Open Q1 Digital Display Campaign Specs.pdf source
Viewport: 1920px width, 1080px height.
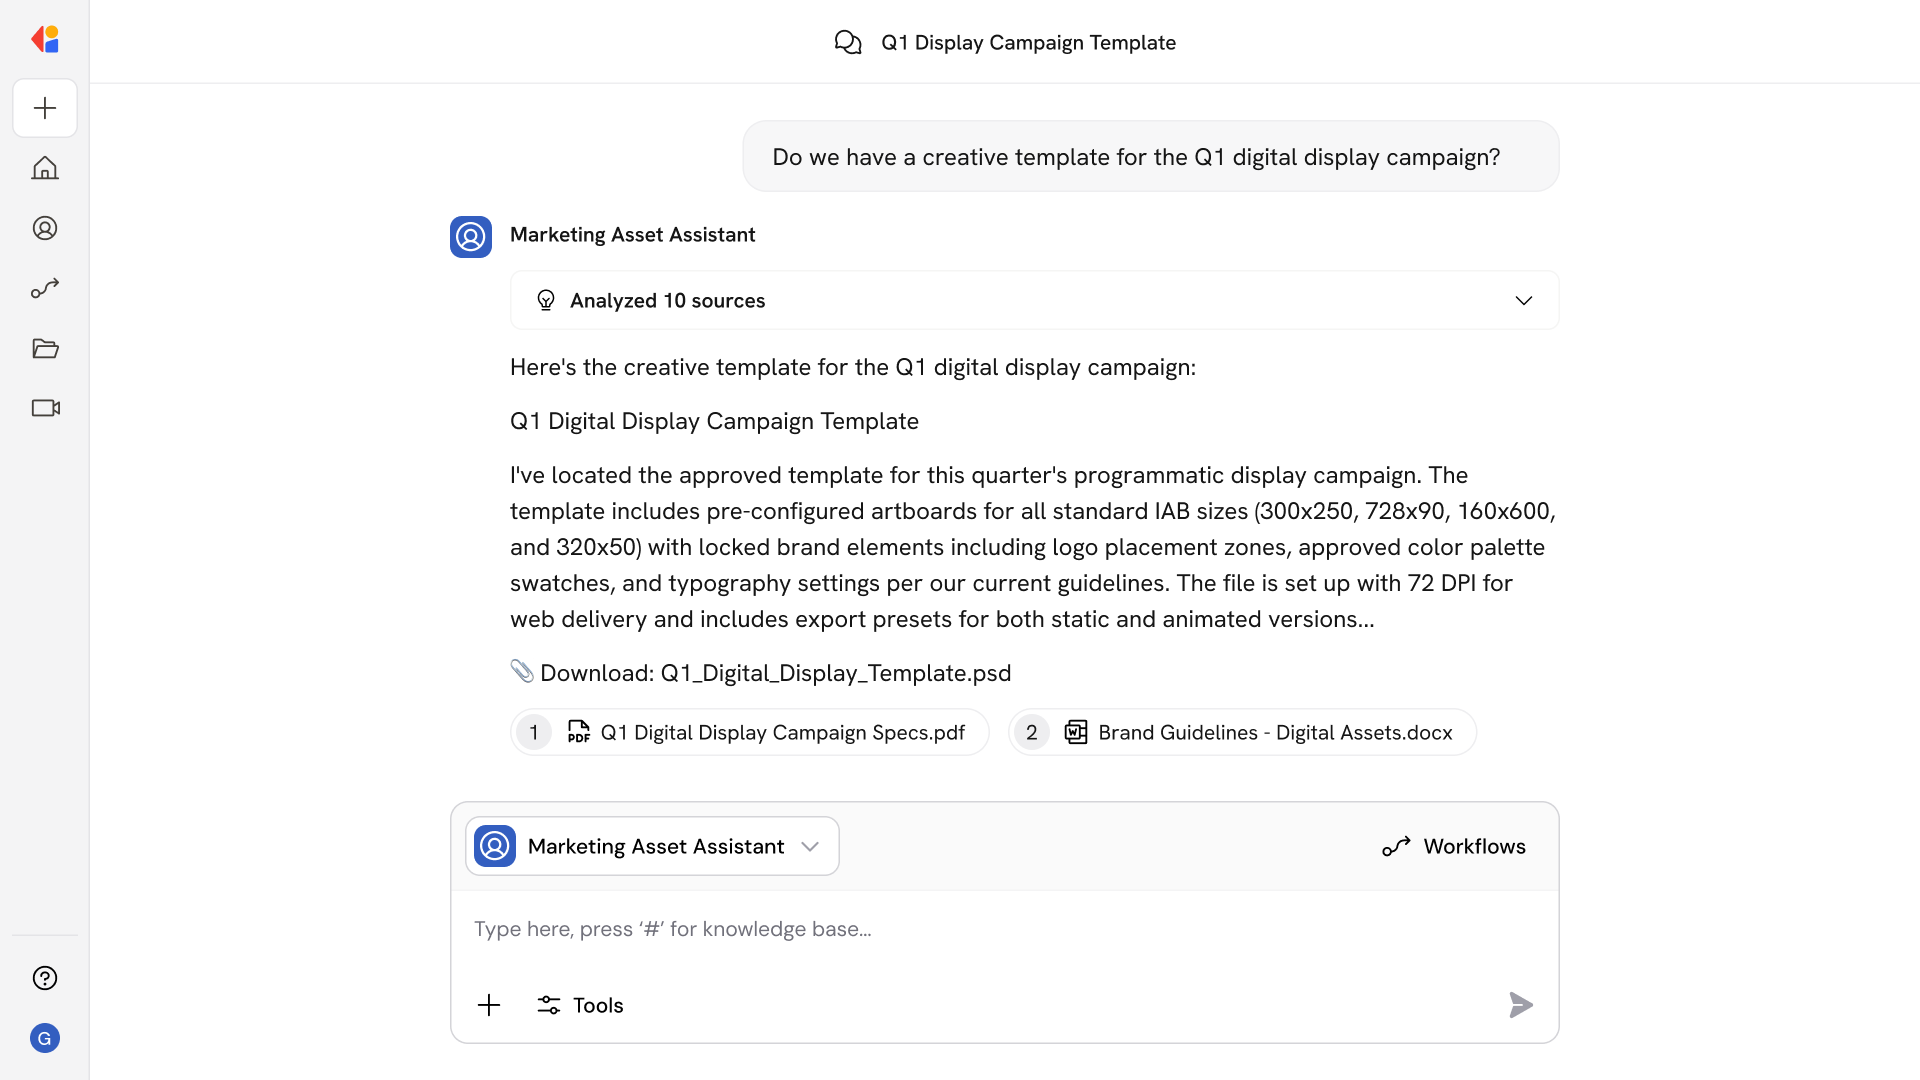750,732
